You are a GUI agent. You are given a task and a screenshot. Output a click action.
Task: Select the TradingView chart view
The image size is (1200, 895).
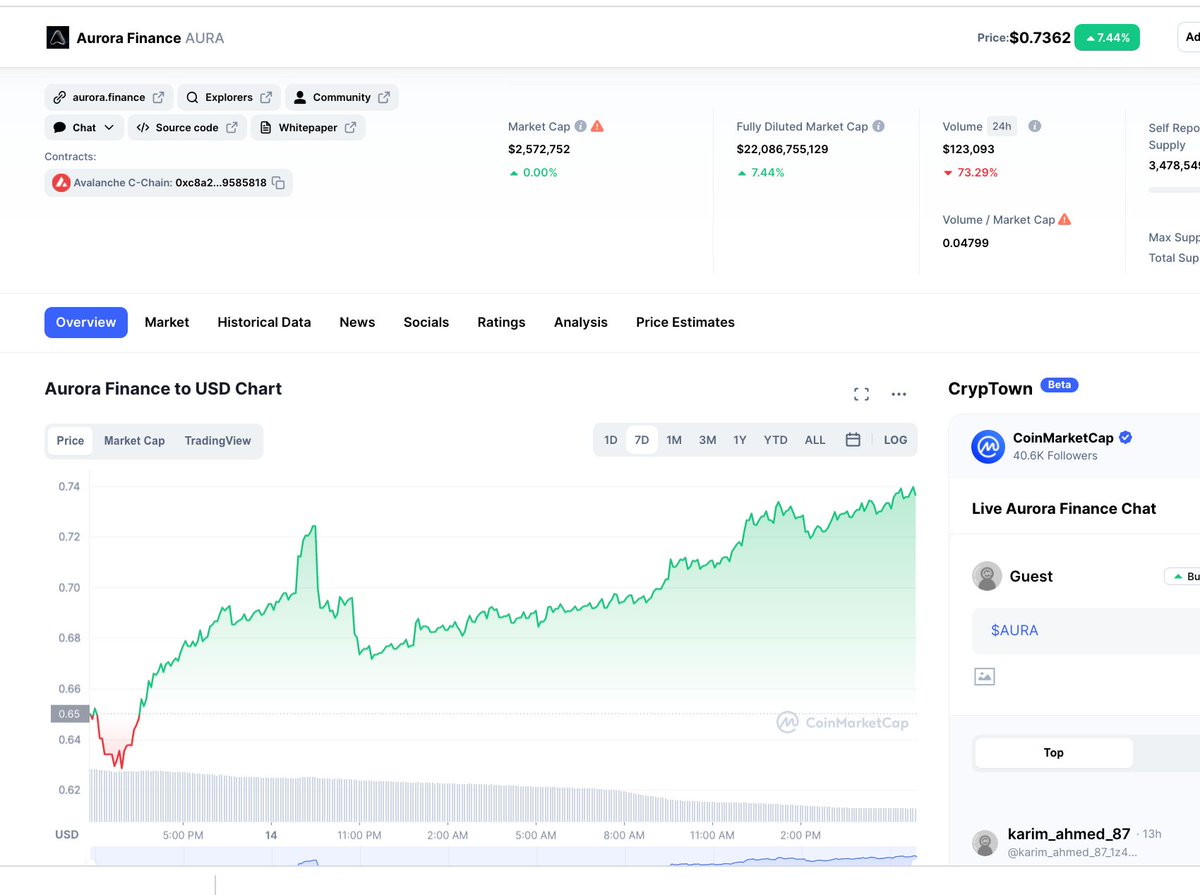coord(218,441)
